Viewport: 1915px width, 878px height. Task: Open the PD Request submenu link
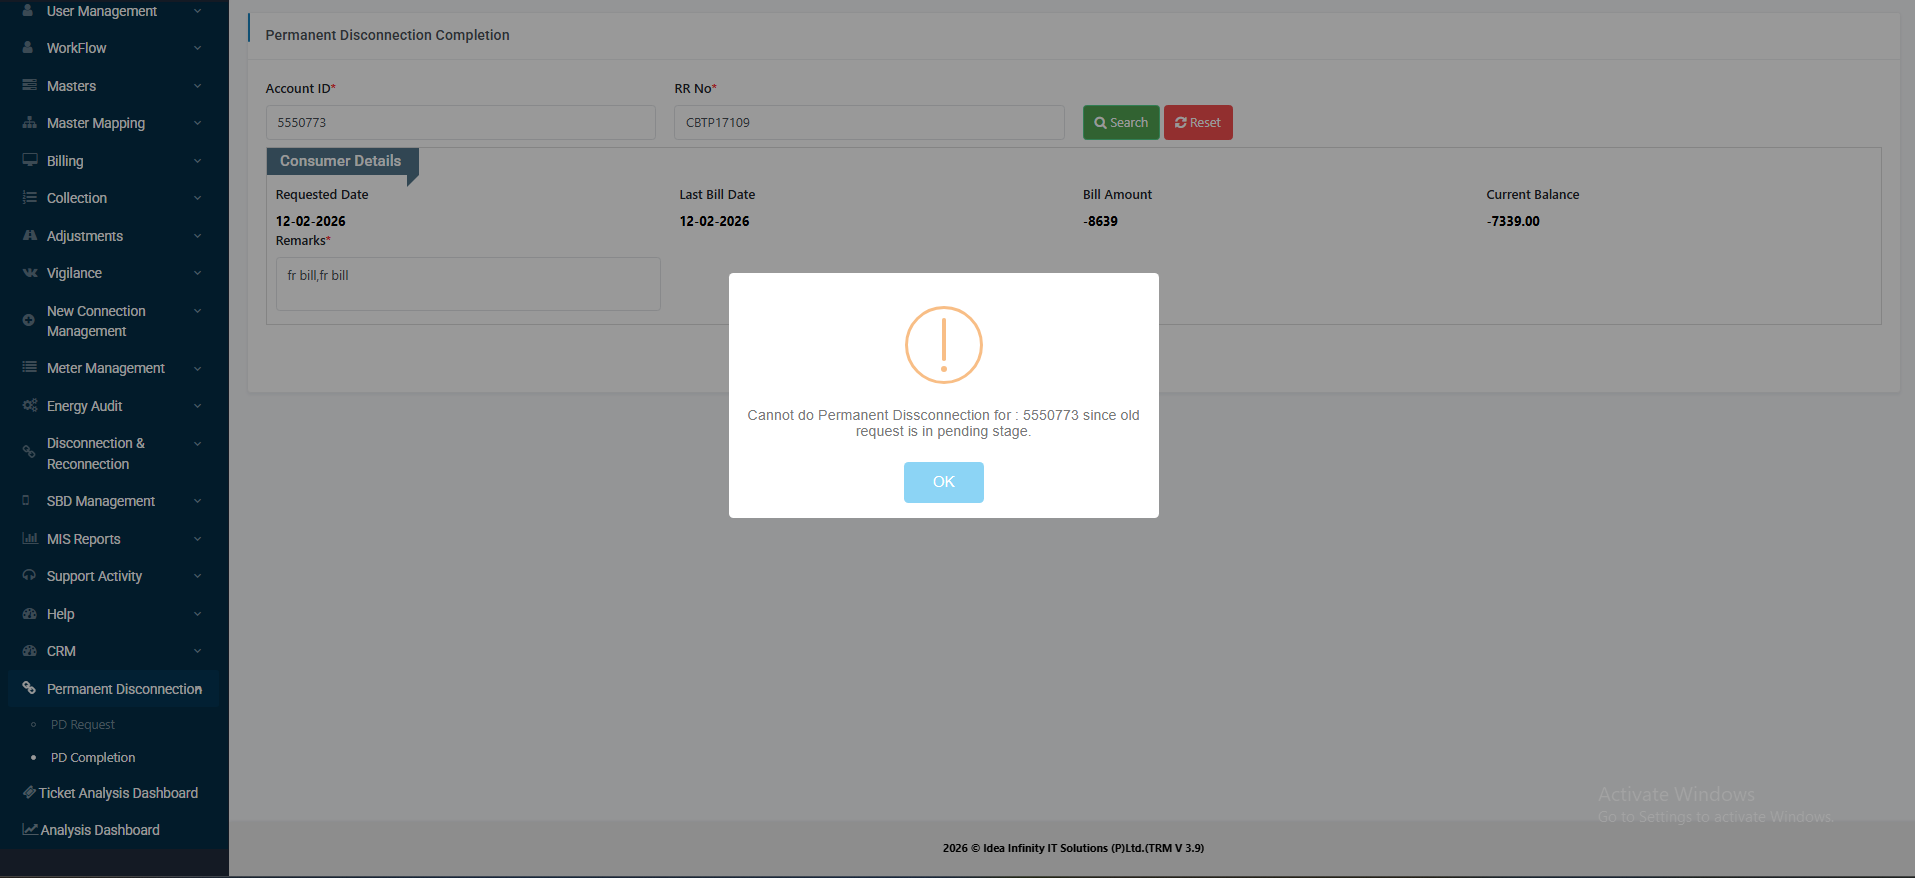tap(83, 724)
